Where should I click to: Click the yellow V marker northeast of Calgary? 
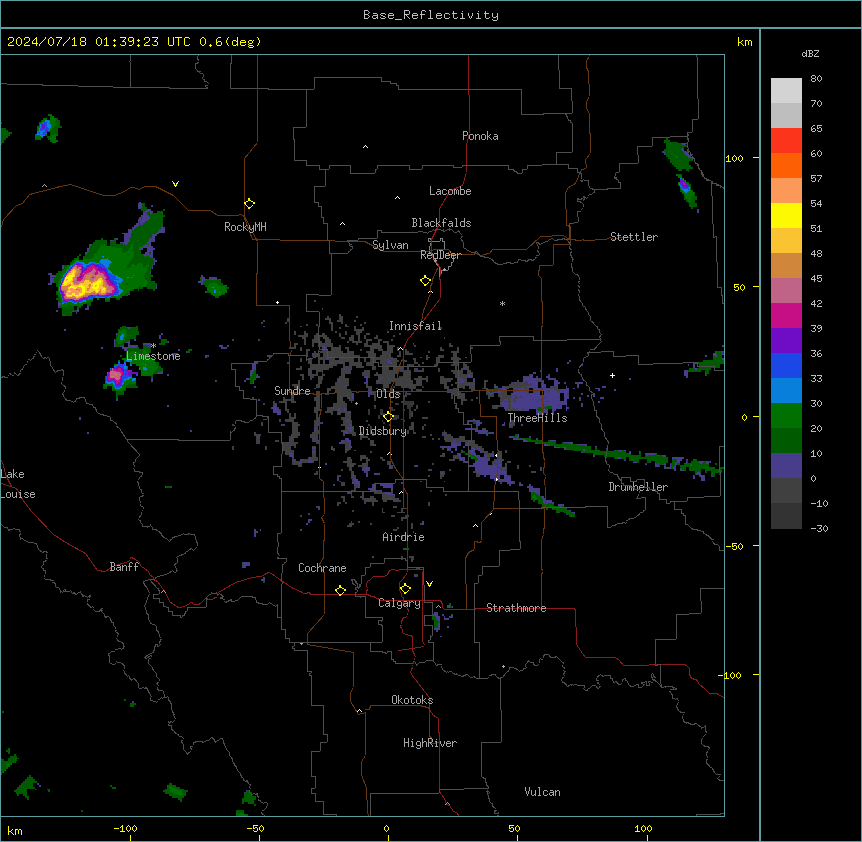point(429,584)
